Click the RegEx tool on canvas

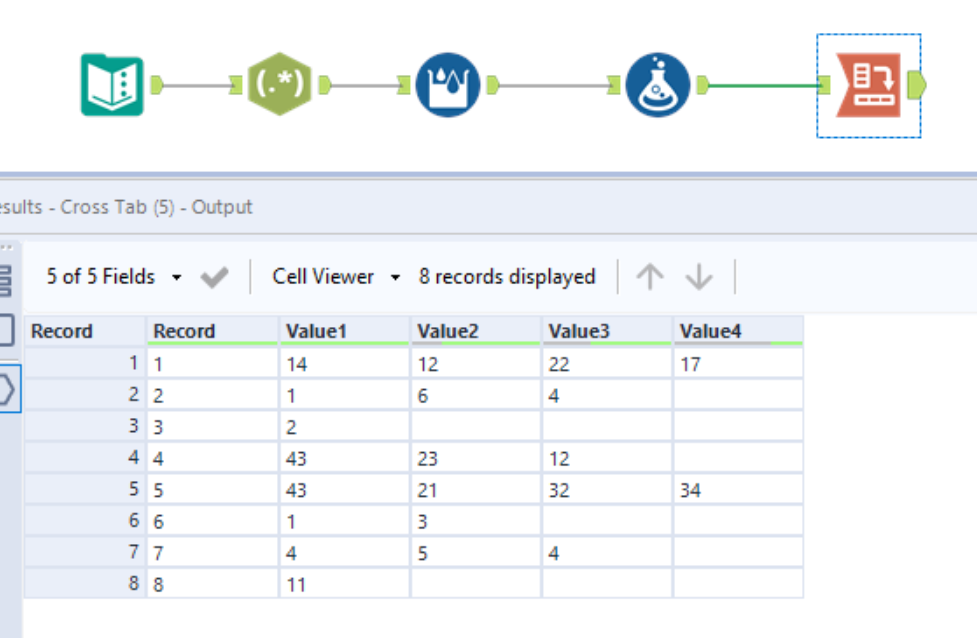pos(279,85)
